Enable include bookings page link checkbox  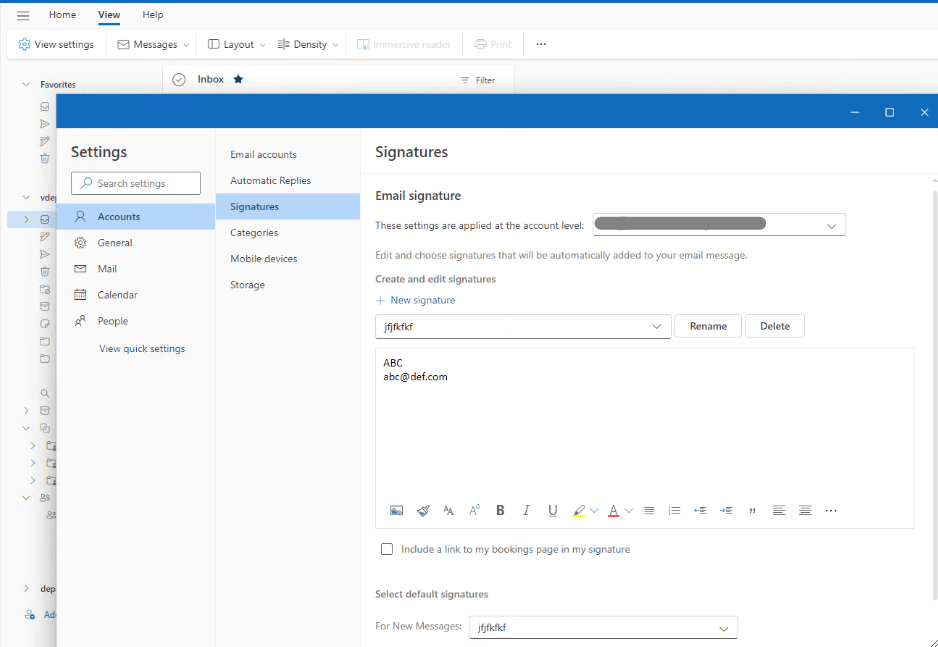tap(387, 549)
